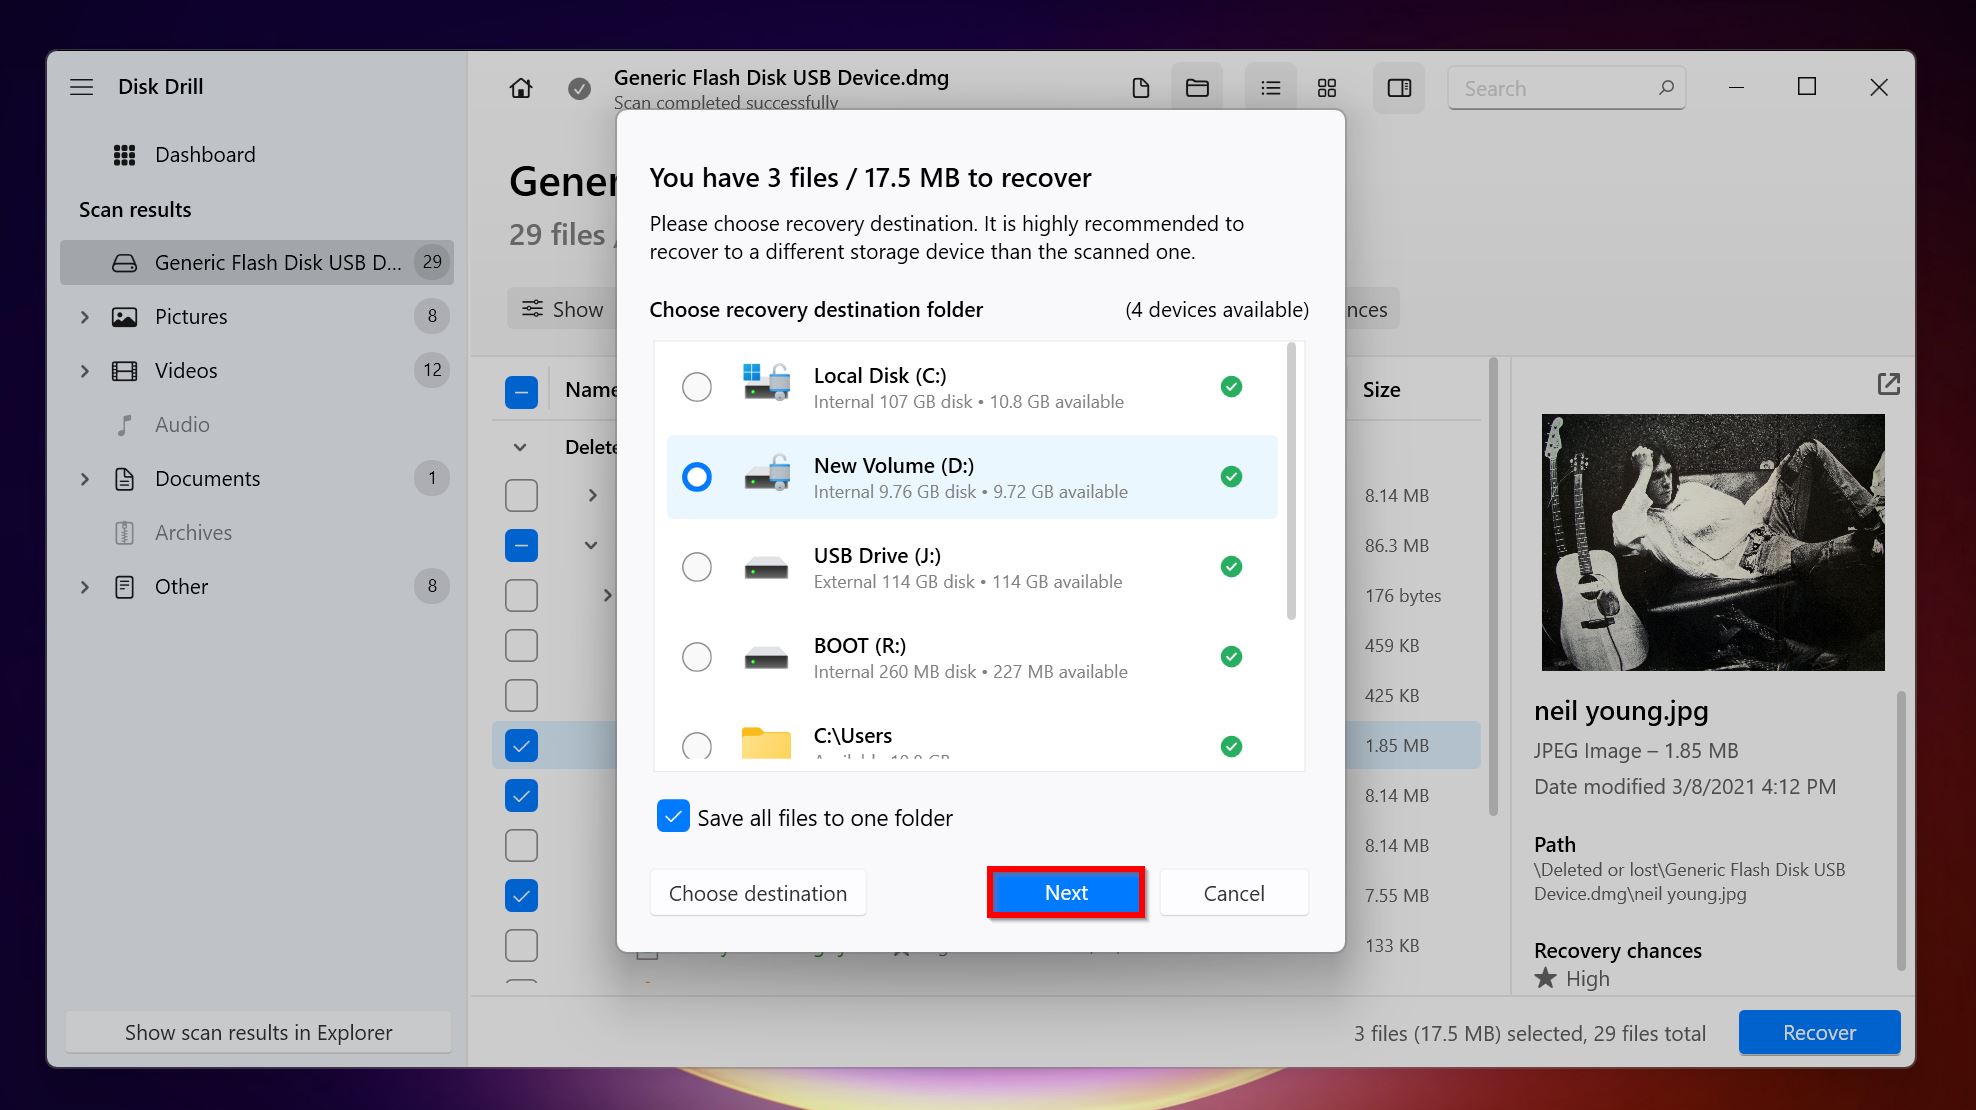Open Audio scan results

[257, 425]
